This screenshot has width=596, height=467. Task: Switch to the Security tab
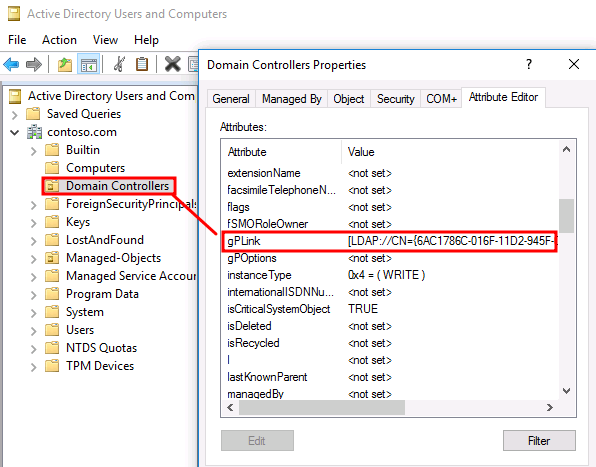coord(396,99)
